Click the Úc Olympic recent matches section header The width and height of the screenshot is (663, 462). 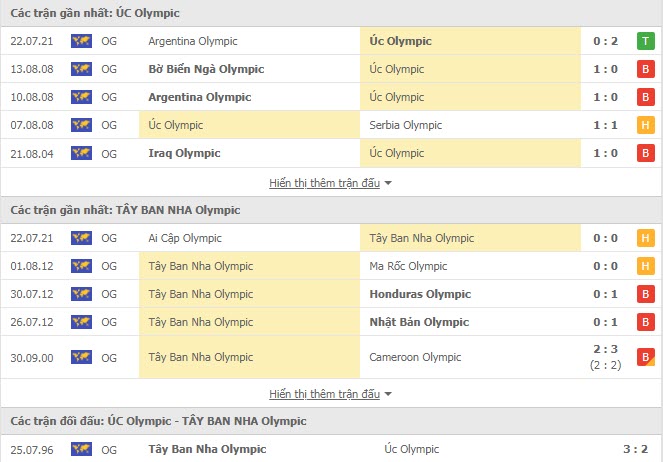click(96, 13)
